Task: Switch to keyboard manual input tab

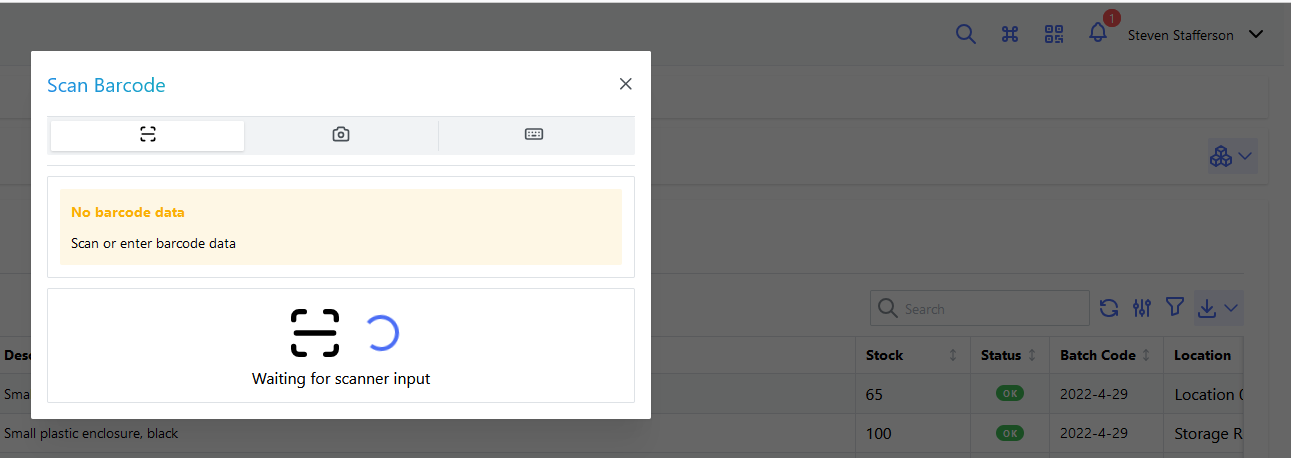Action: pyautogui.click(x=534, y=135)
